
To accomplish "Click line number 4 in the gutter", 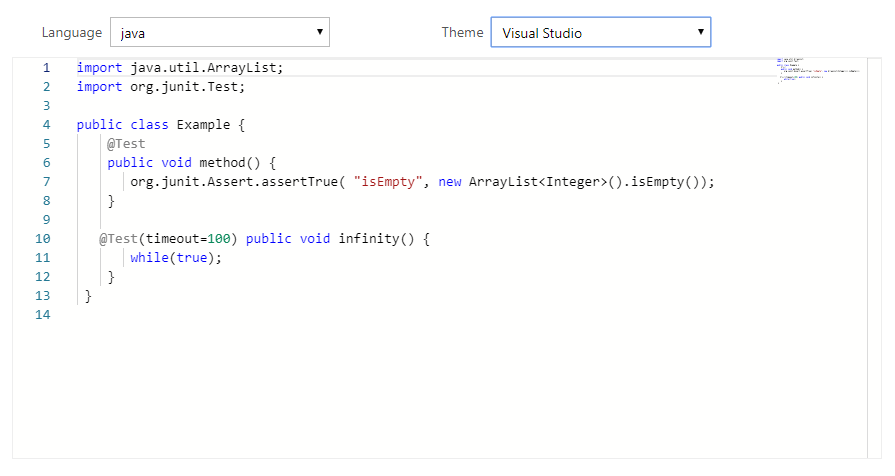I will [x=46, y=125].
